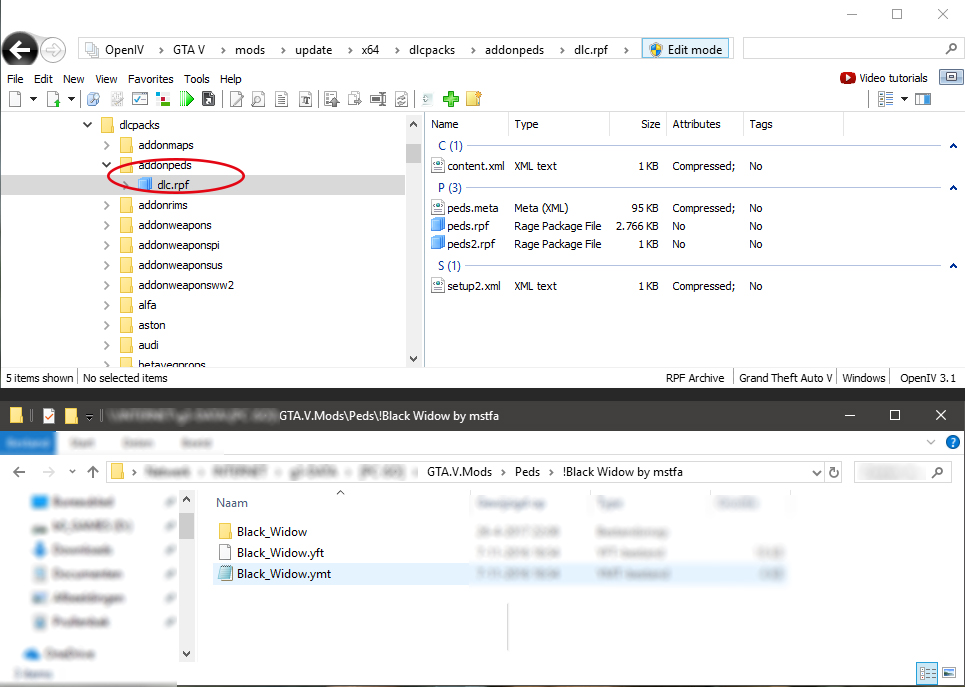Open the Tools menu in OpenIV
Viewport: 965px width, 687px height.
[x=196, y=79]
